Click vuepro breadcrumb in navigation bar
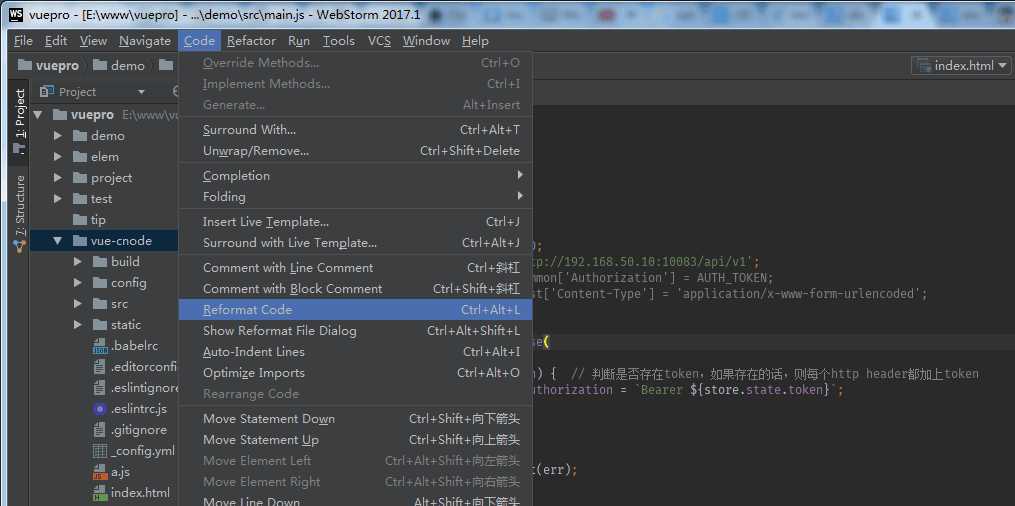The image size is (1015, 506). [49, 65]
